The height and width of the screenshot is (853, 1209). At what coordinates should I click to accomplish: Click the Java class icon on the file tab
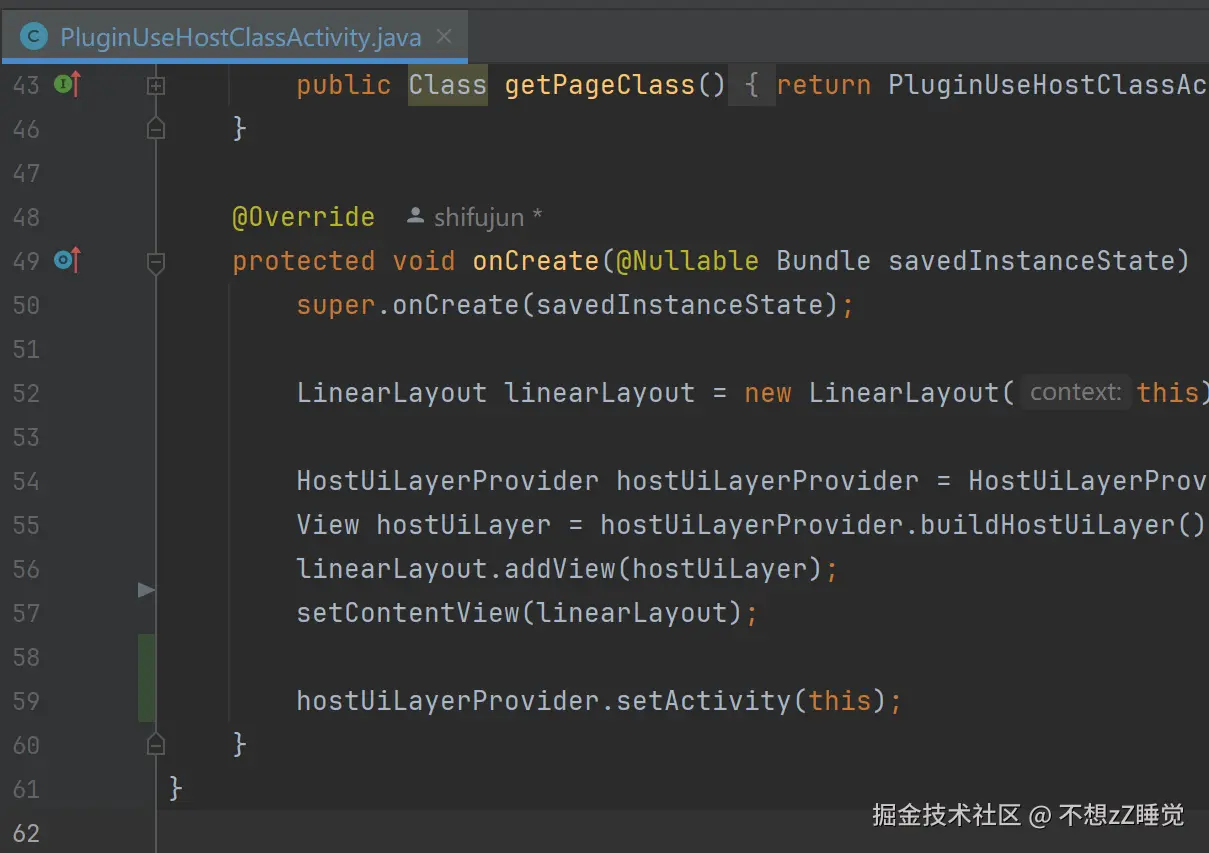[x=34, y=38]
